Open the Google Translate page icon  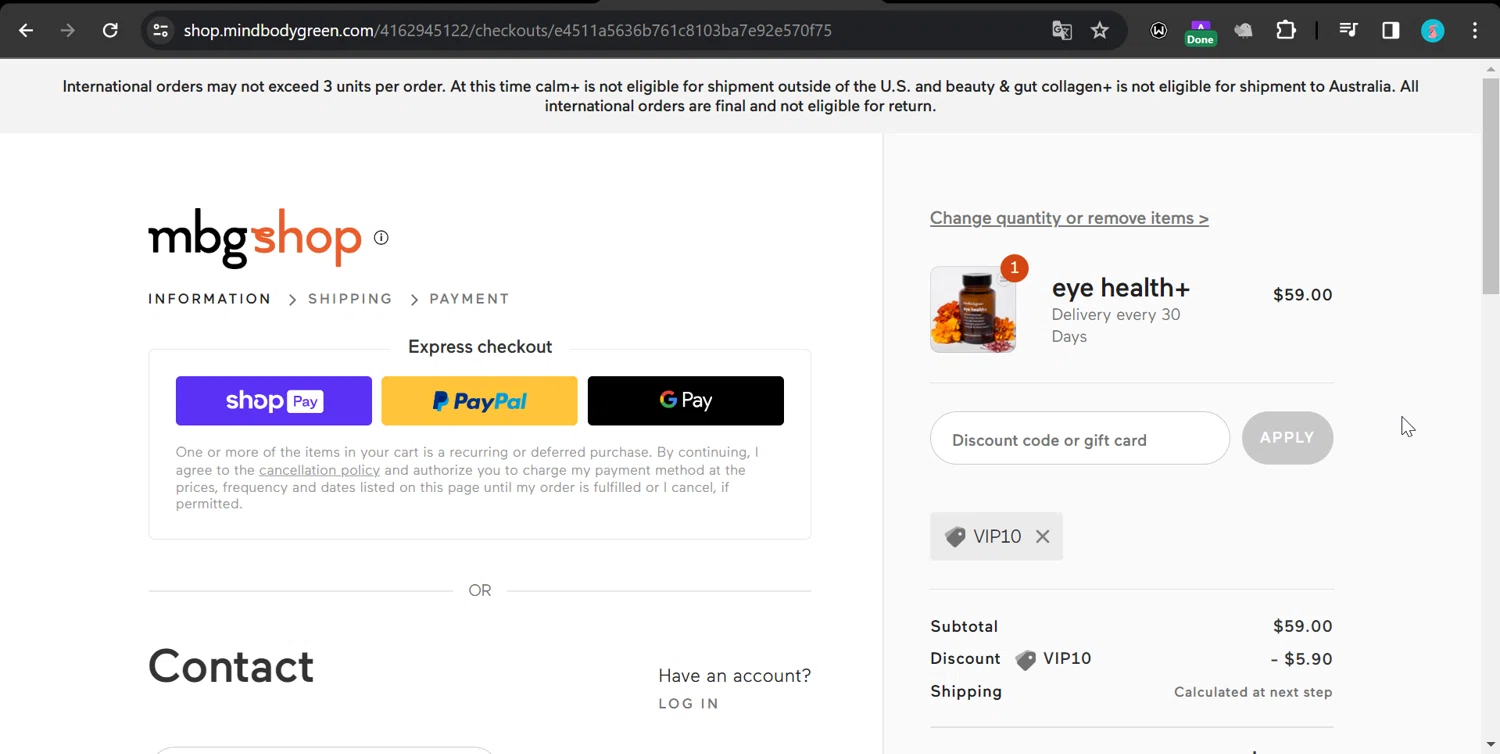point(1062,30)
